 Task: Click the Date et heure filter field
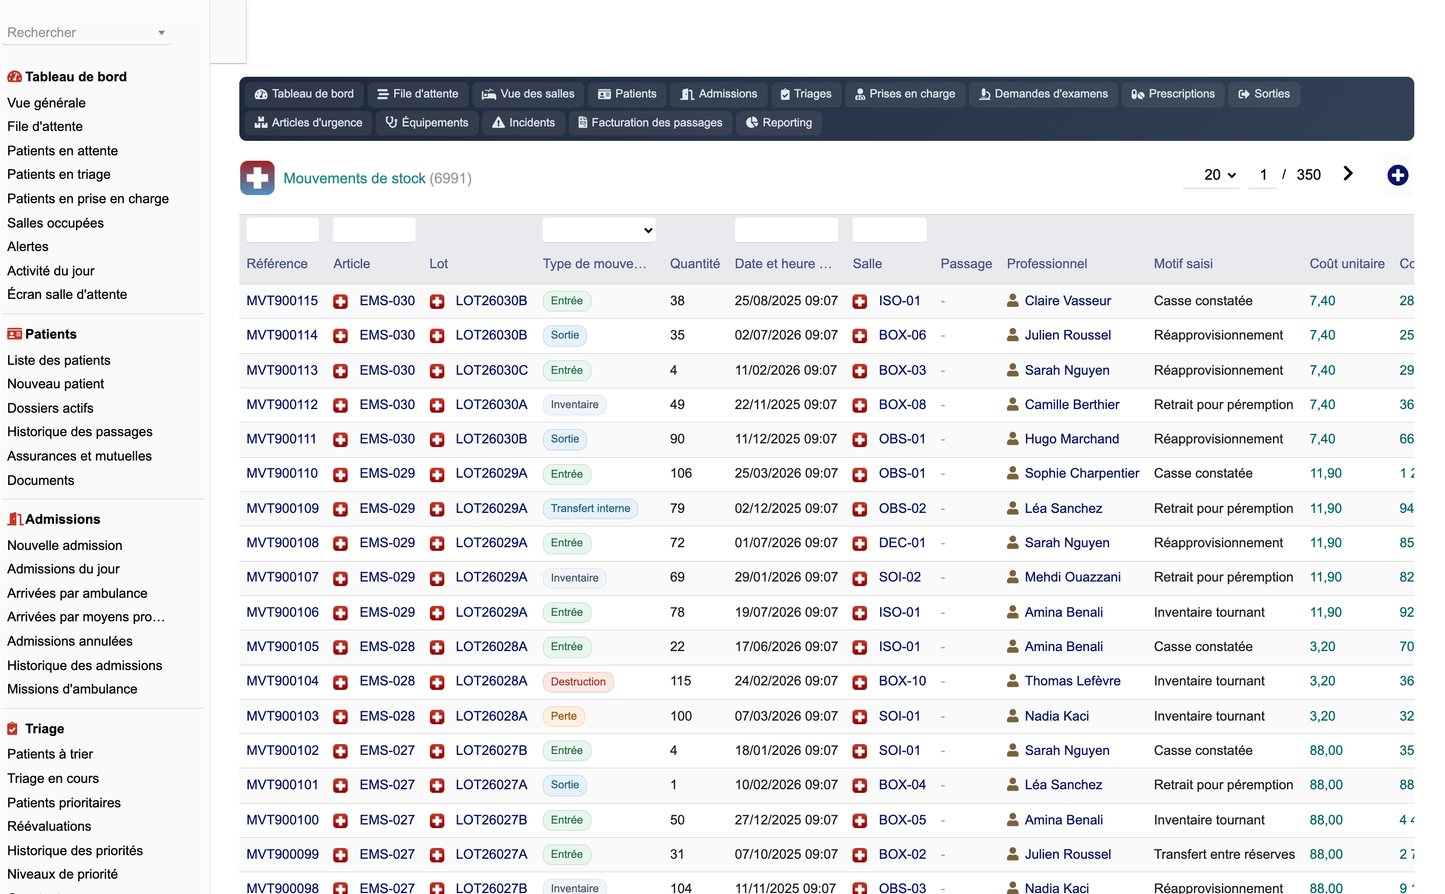(x=786, y=230)
